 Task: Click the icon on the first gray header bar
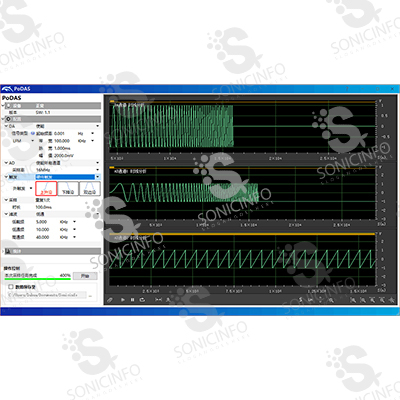9,106
